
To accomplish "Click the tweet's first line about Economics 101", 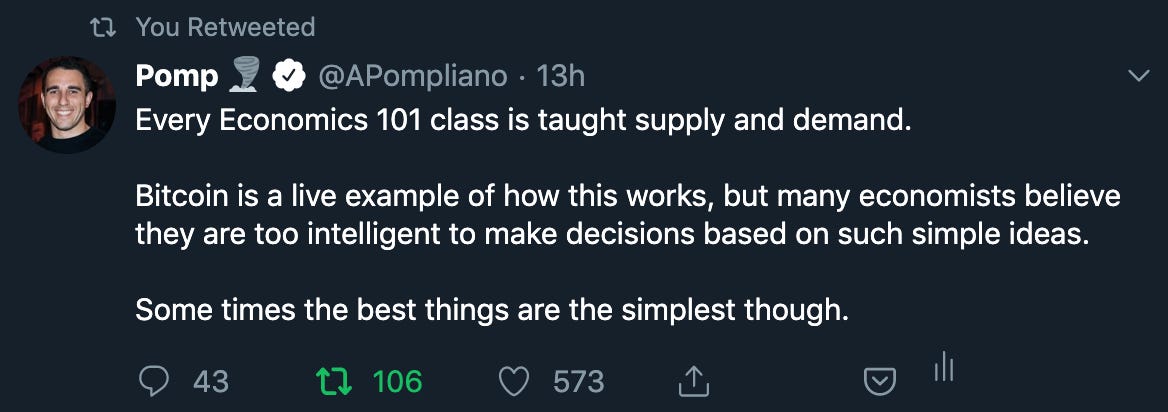I will click(523, 121).
